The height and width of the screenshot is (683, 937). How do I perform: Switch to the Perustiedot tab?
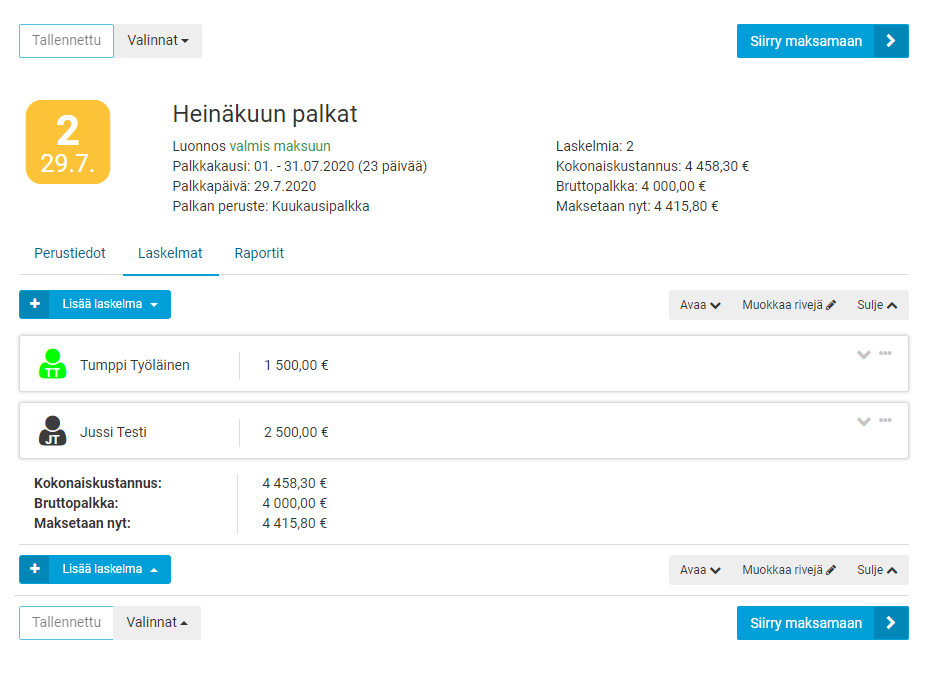pyautogui.click(x=69, y=253)
